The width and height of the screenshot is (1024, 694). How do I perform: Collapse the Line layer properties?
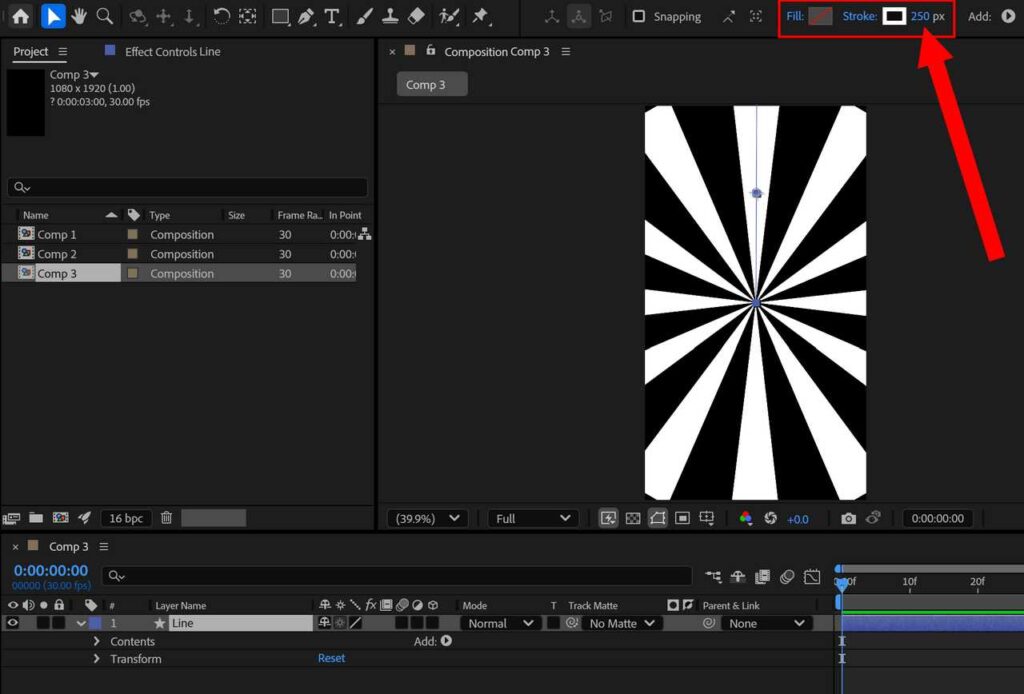tap(81, 623)
